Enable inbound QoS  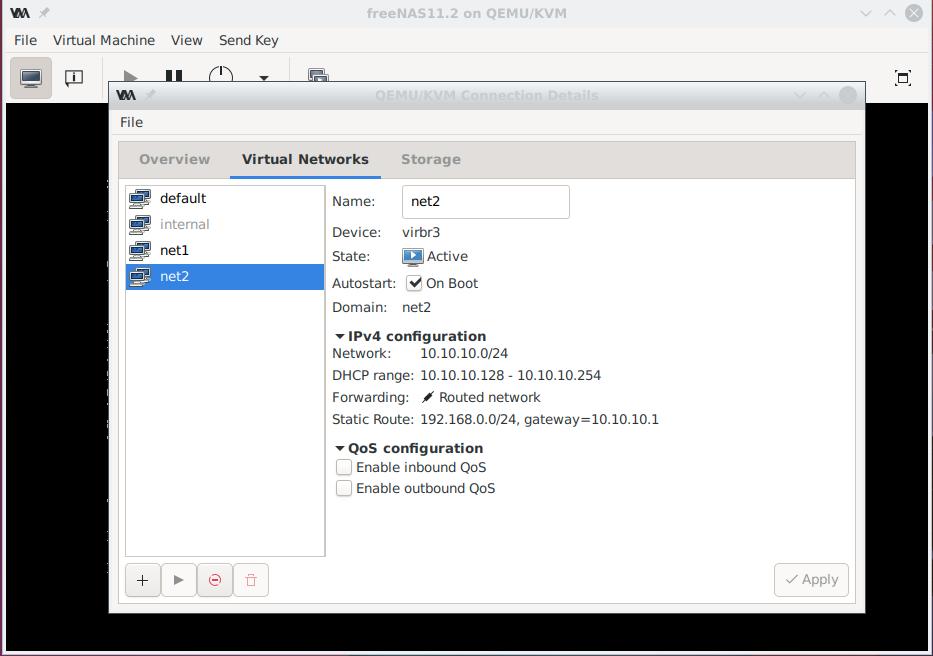(344, 467)
